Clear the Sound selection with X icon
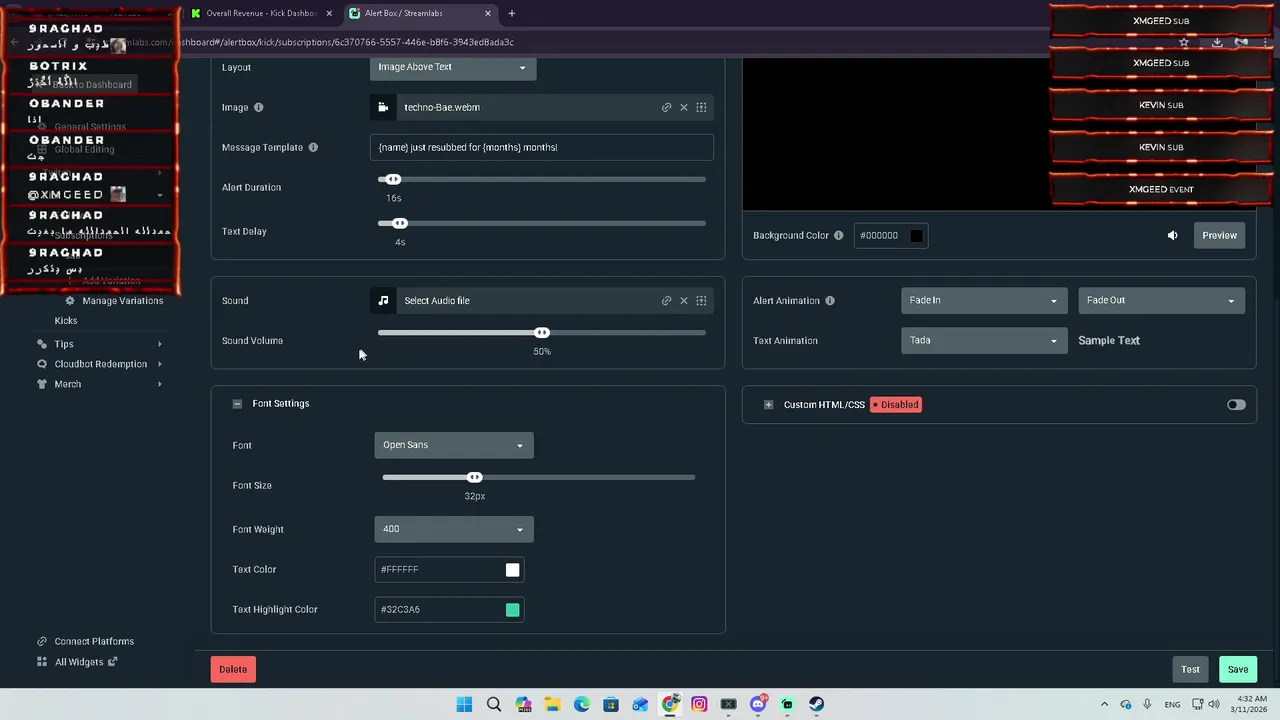The image size is (1280, 720). 684,300
